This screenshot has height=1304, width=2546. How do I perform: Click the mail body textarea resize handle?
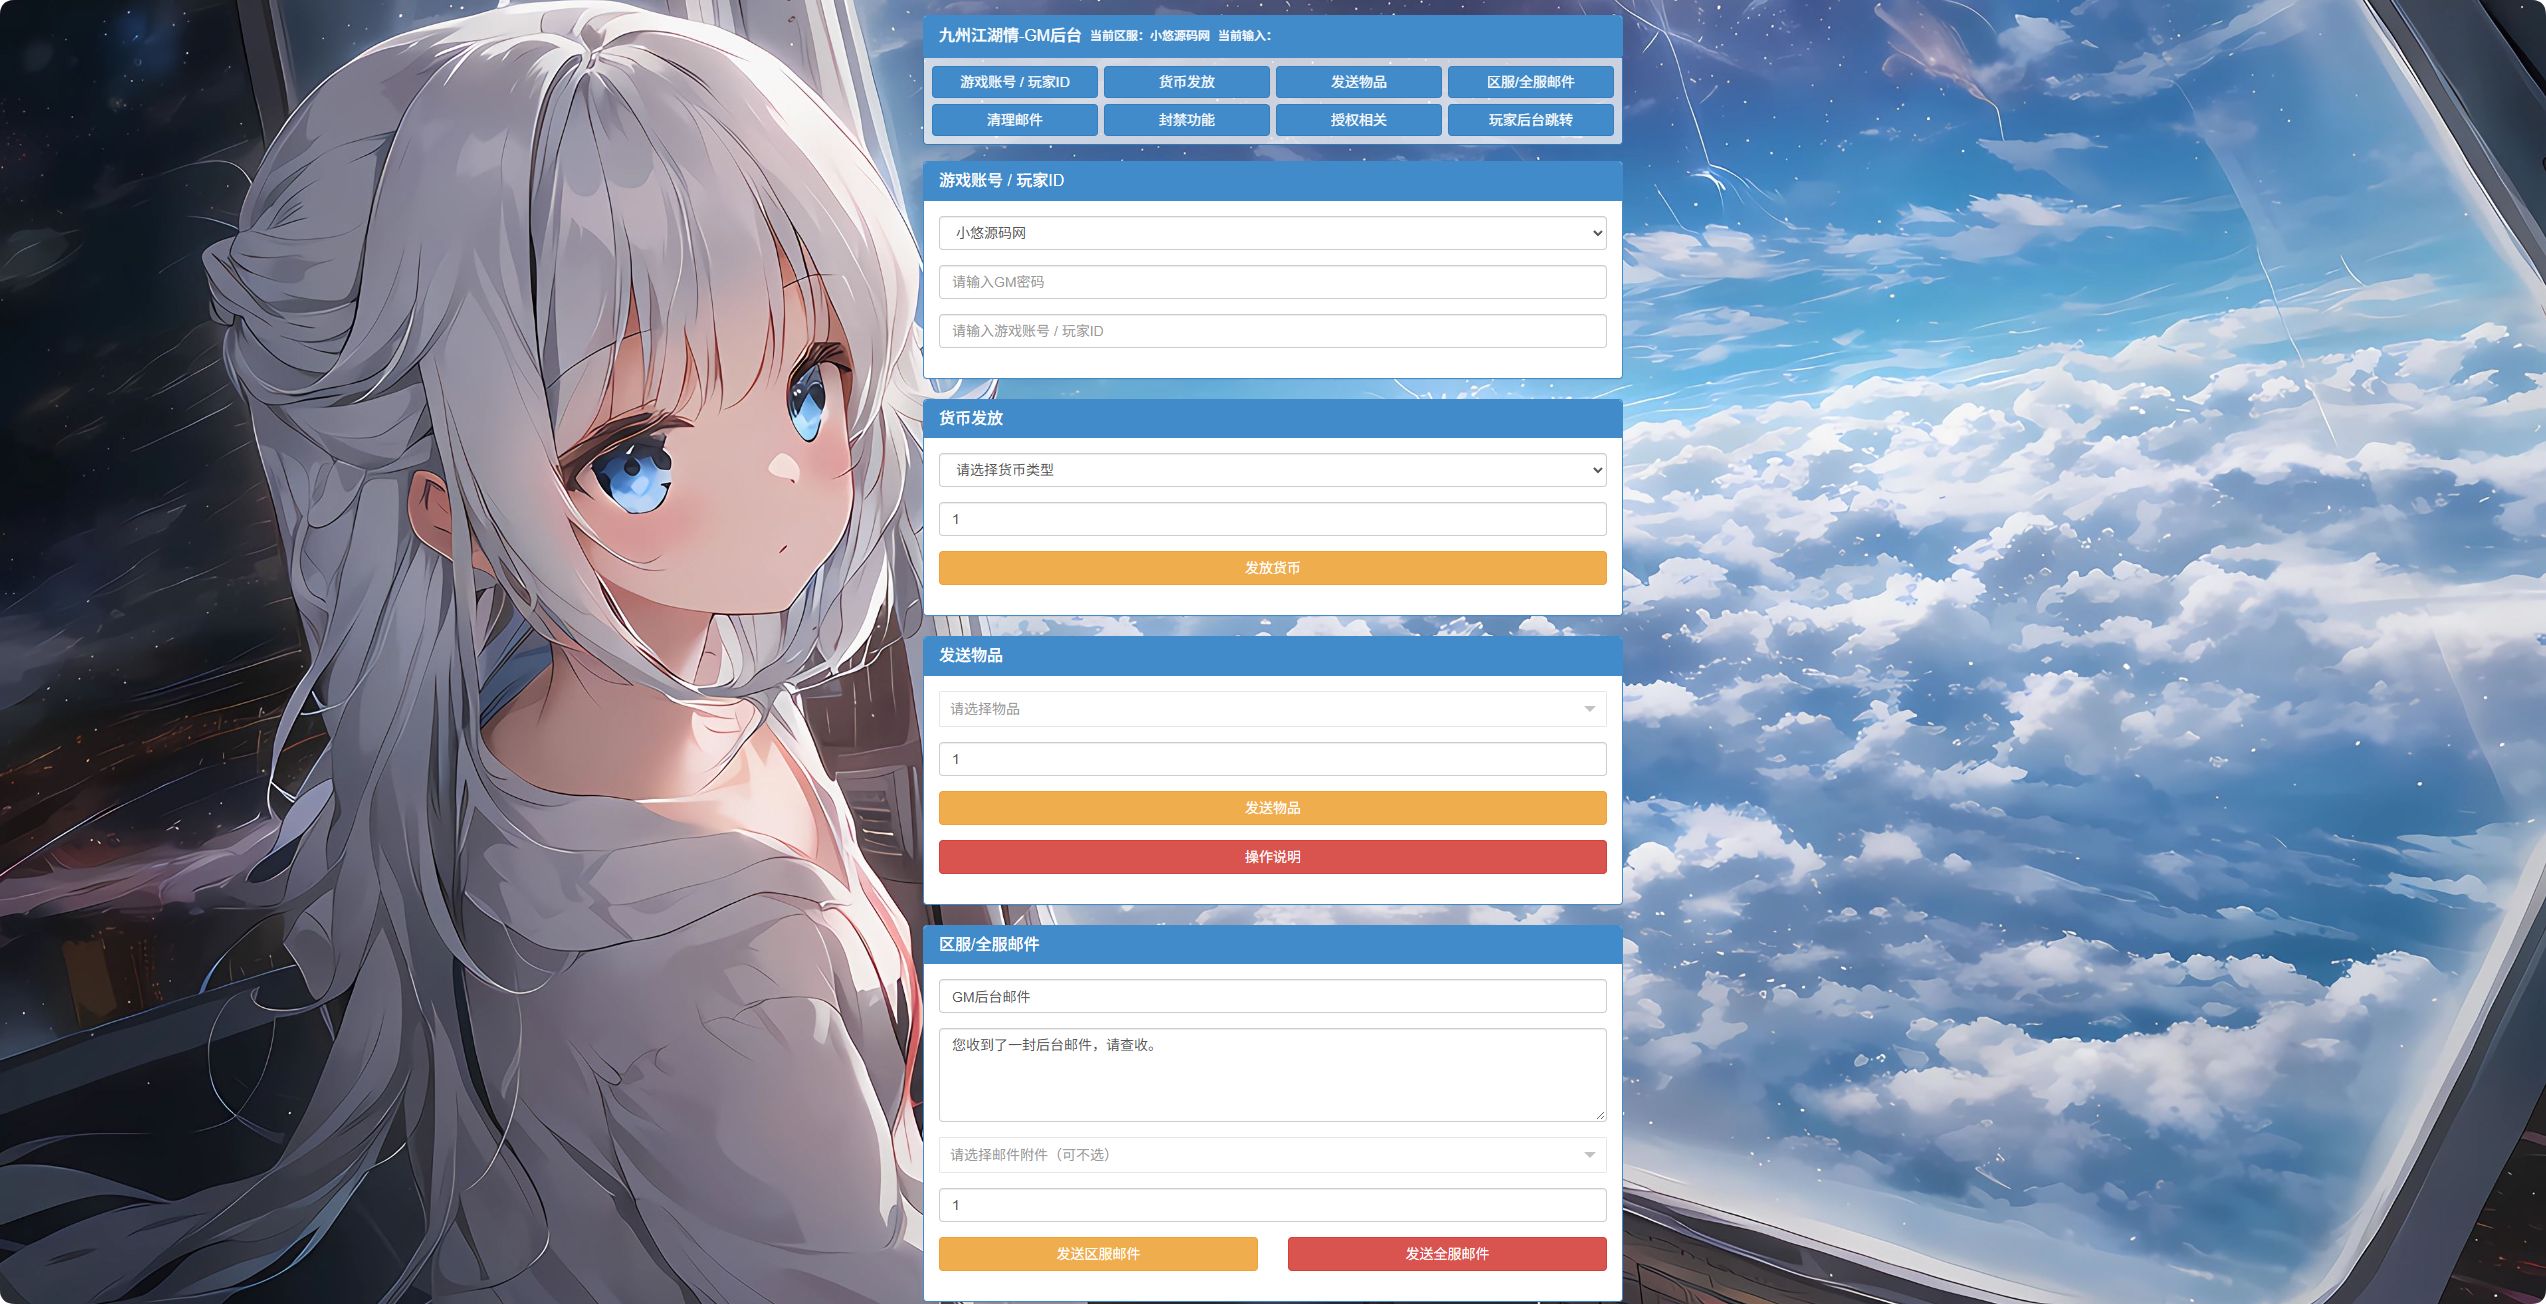point(1600,1115)
